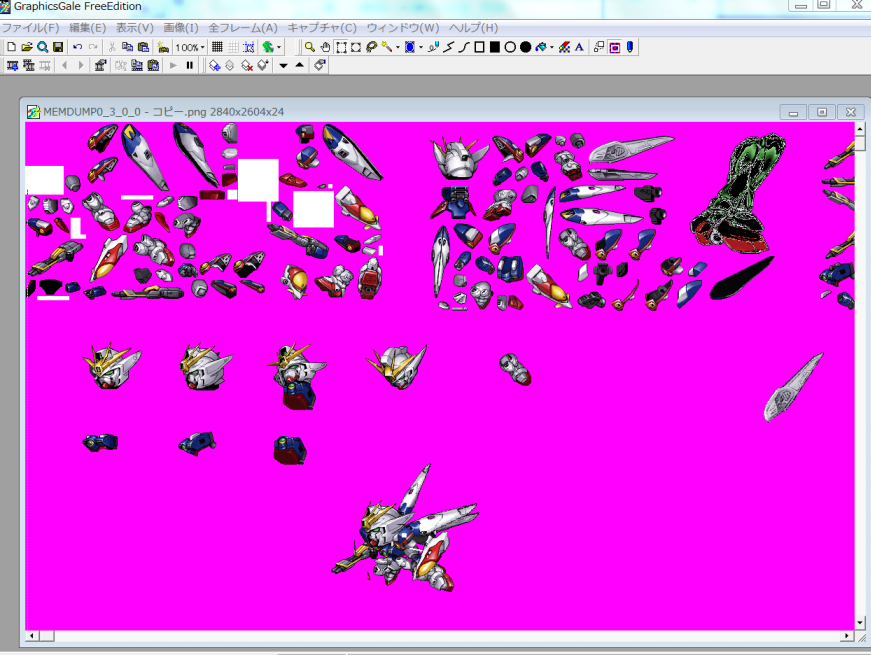Copy selection to clipboard
The width and height of the screenshot is (871, 655).
coord(127,47)
